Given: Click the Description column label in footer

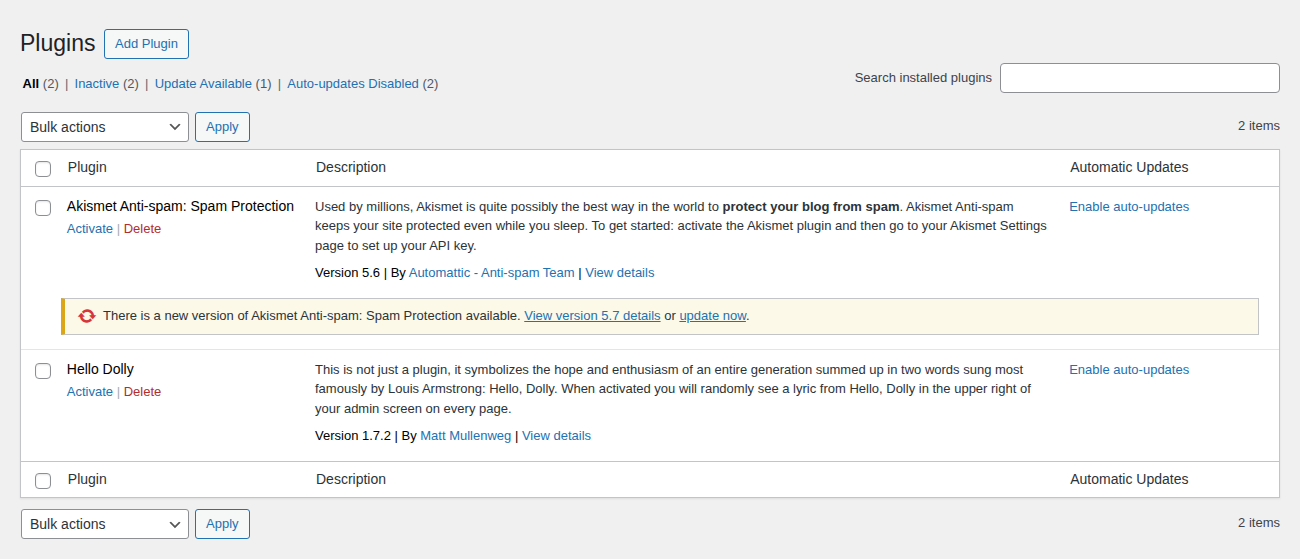Looking at the screenshot, I should tap(351, 479).
